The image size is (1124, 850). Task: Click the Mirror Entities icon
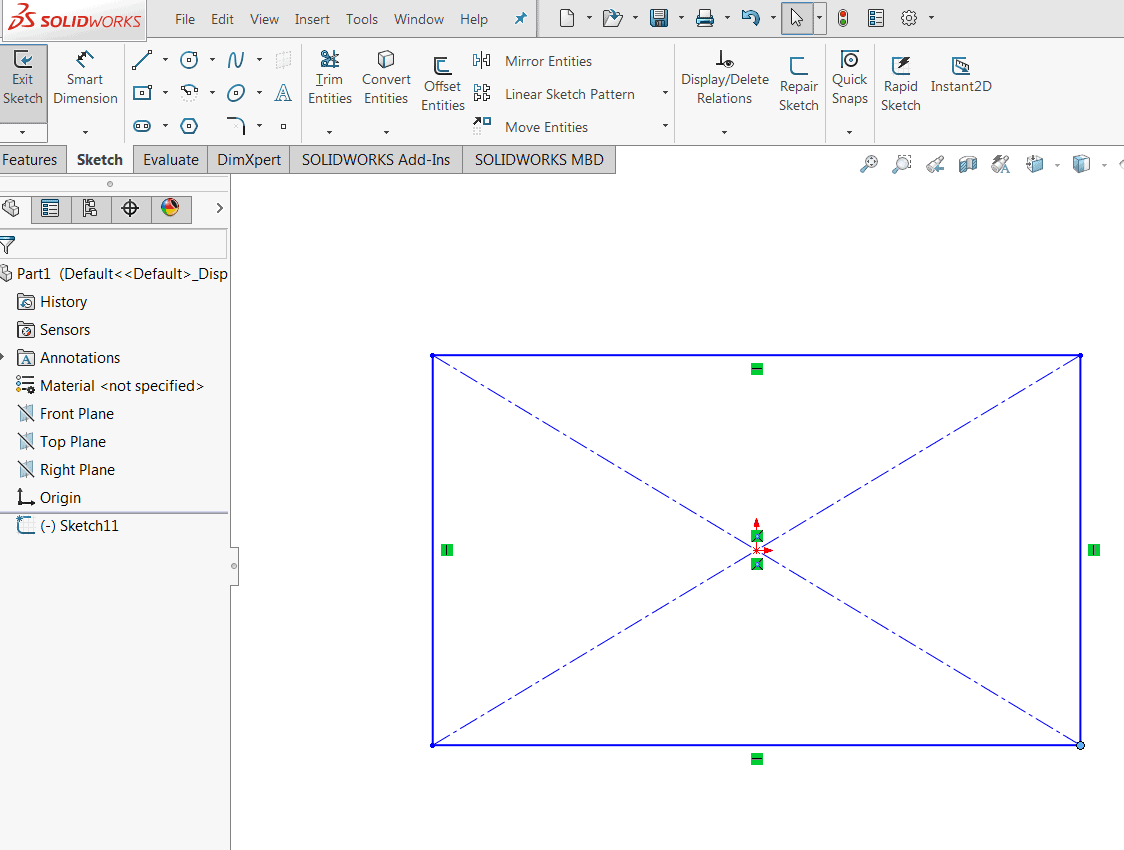[x=482, y=60]
